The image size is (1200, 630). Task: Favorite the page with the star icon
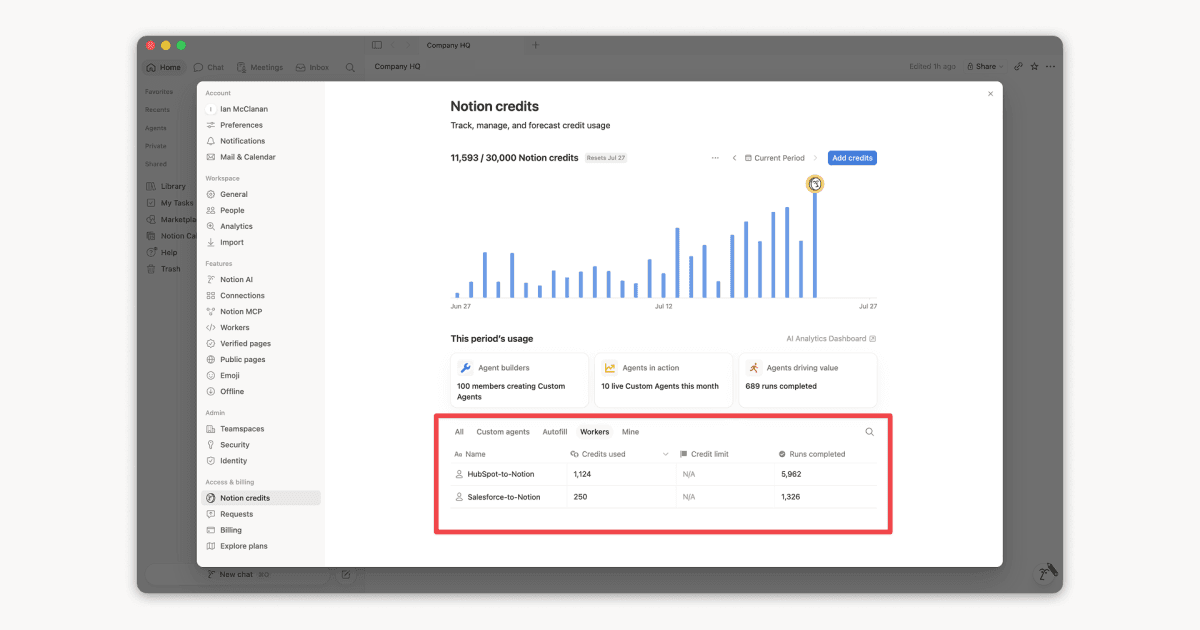(1034, 66)
